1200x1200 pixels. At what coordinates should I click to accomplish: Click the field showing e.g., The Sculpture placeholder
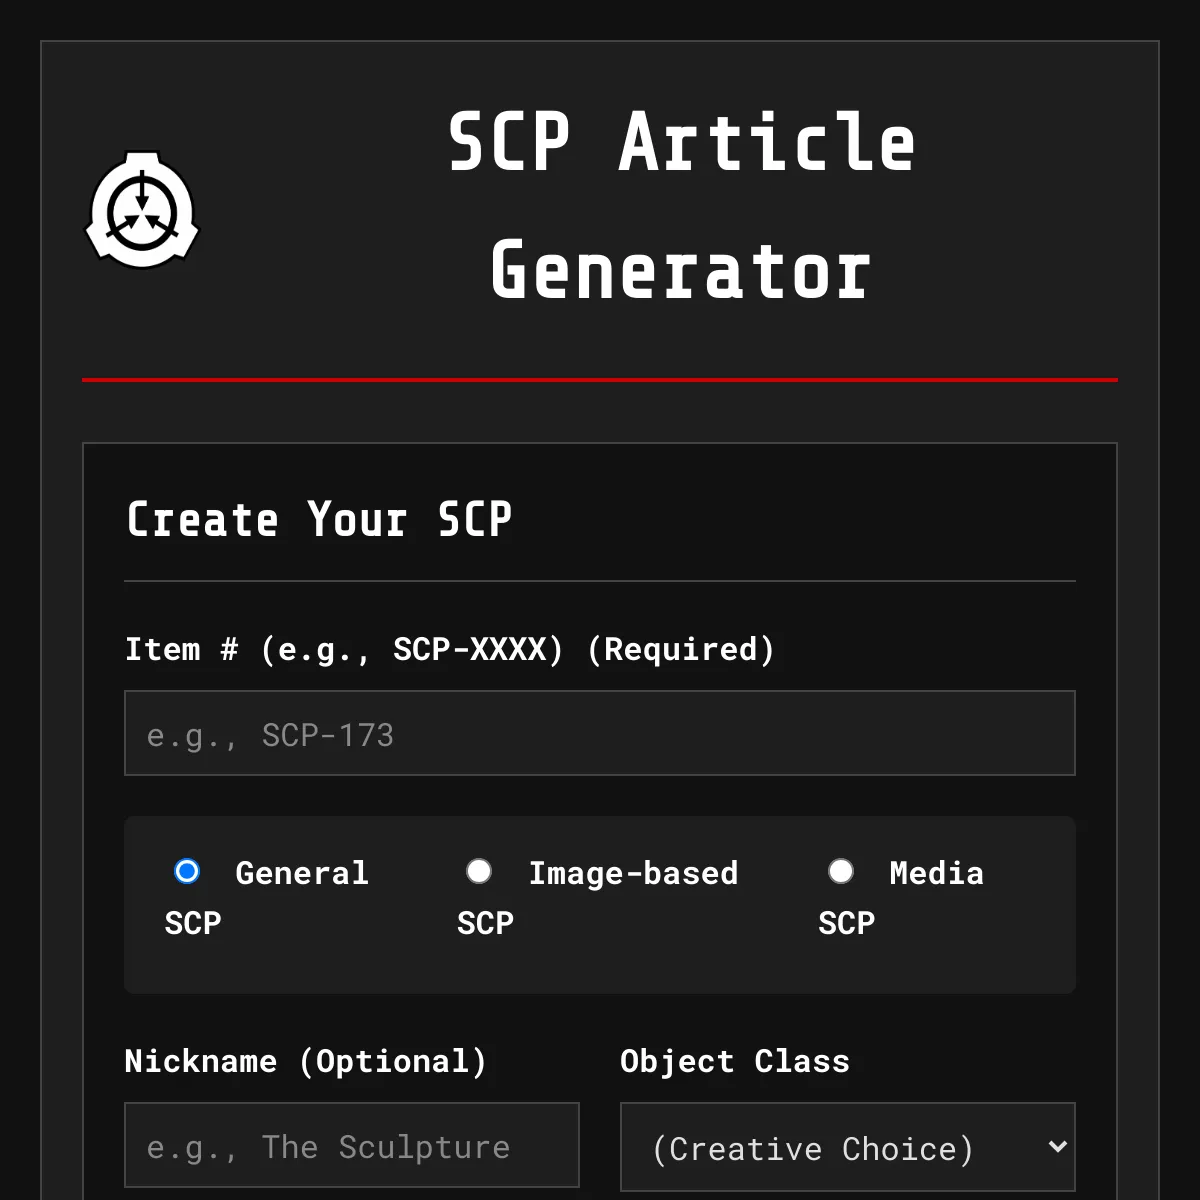click(x=352, y=1145)
